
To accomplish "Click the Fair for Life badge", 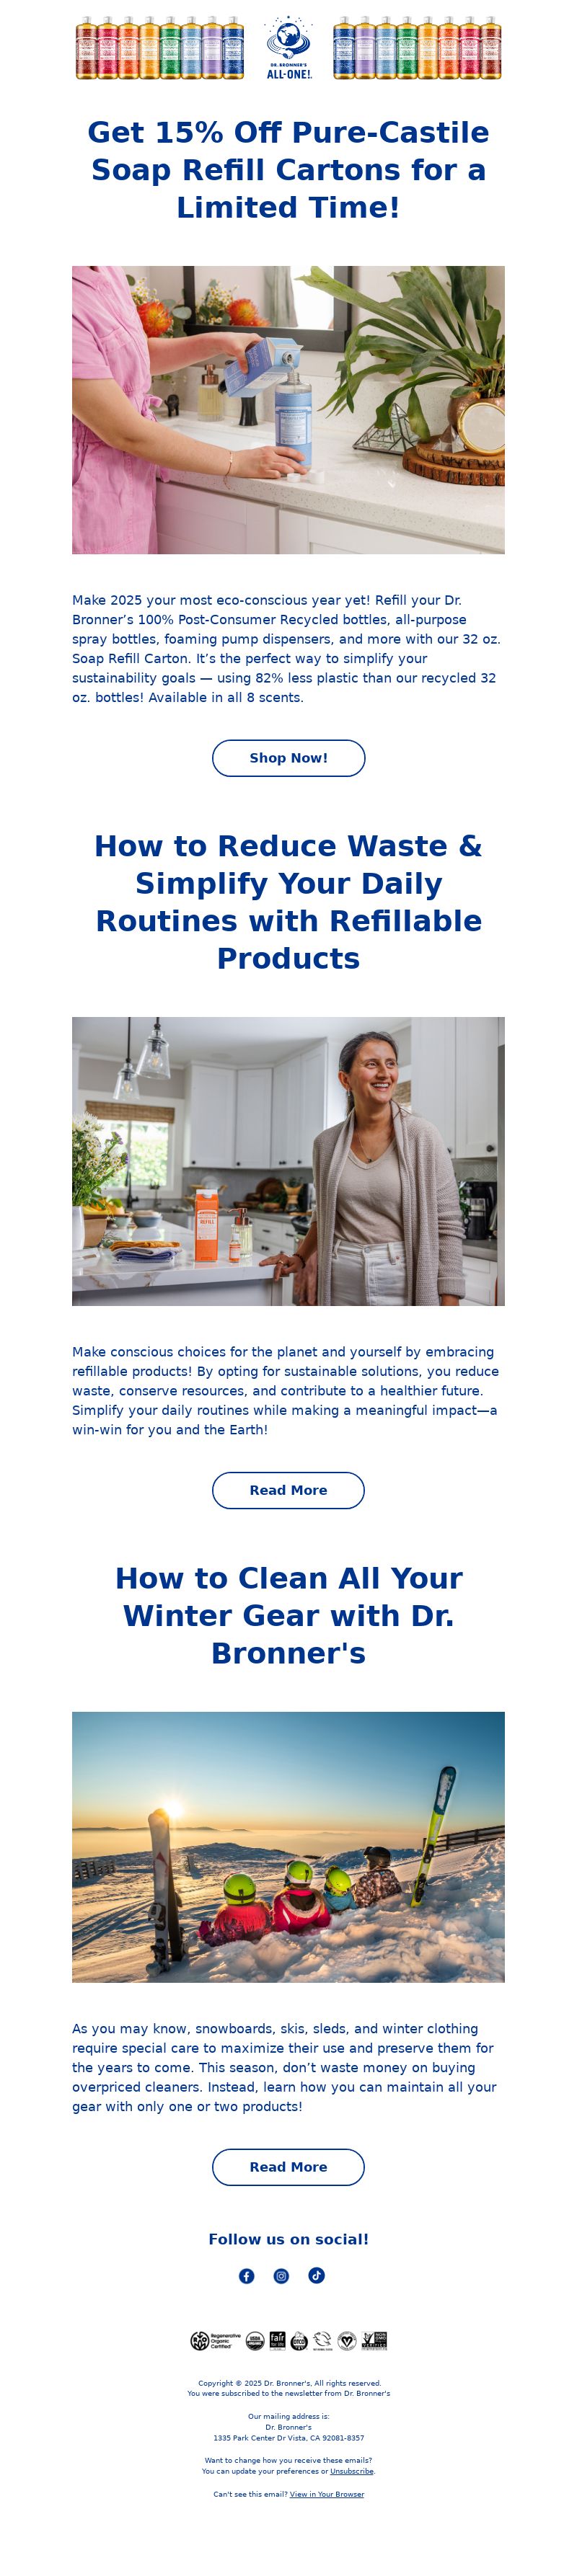I will click(x=278, y=2339).
